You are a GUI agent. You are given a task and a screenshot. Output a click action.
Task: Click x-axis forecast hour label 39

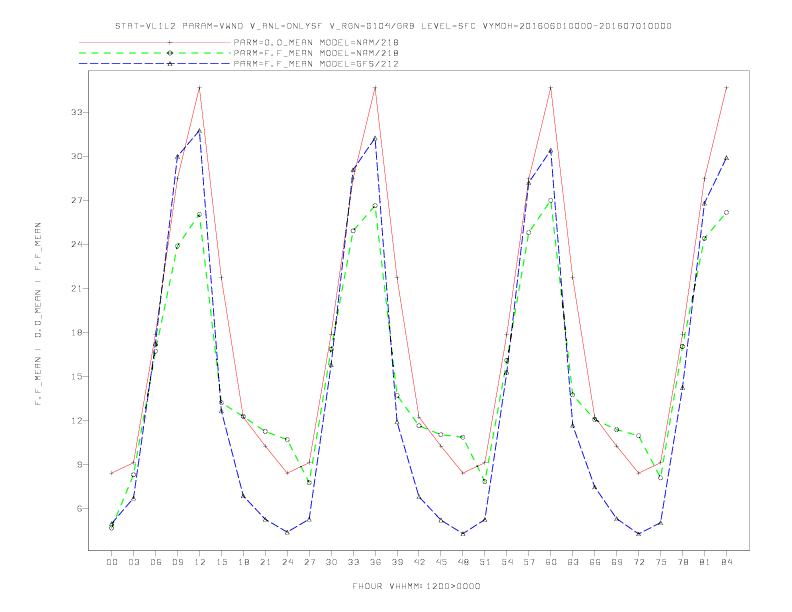coord(397,562)
